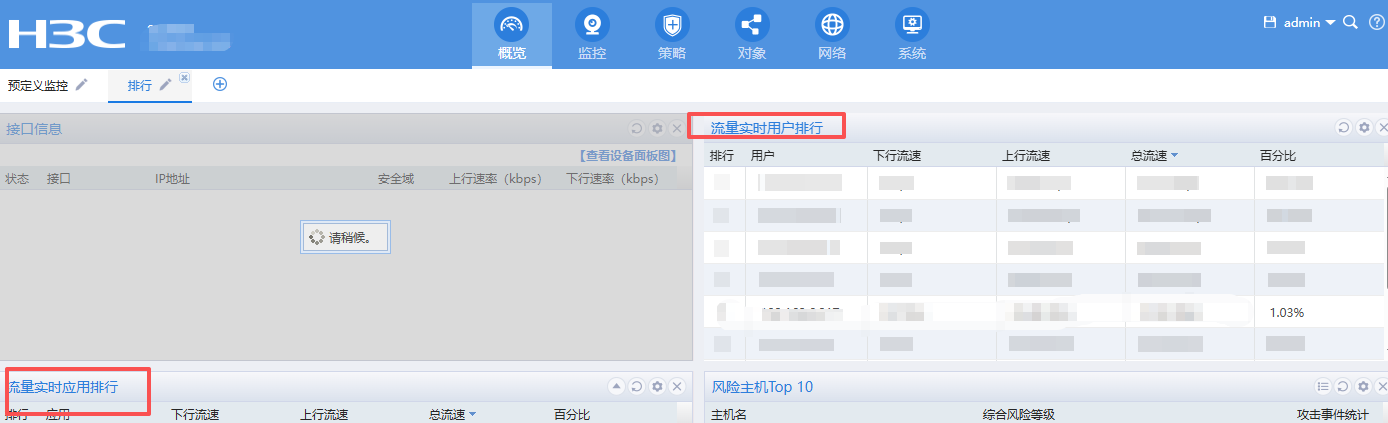The width and height of the screenshot is (1388, 423).
Task: Sort application ranking by 总流速 column
Action: click(x=472, y=414)
